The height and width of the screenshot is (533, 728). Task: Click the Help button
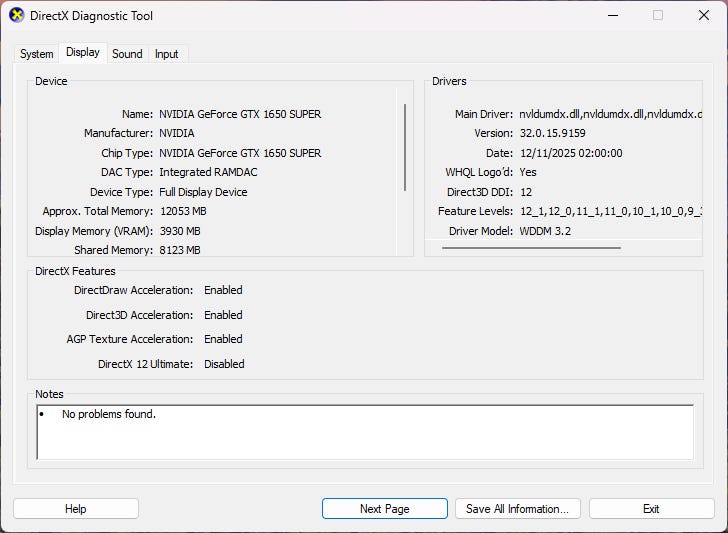[76, 509]
